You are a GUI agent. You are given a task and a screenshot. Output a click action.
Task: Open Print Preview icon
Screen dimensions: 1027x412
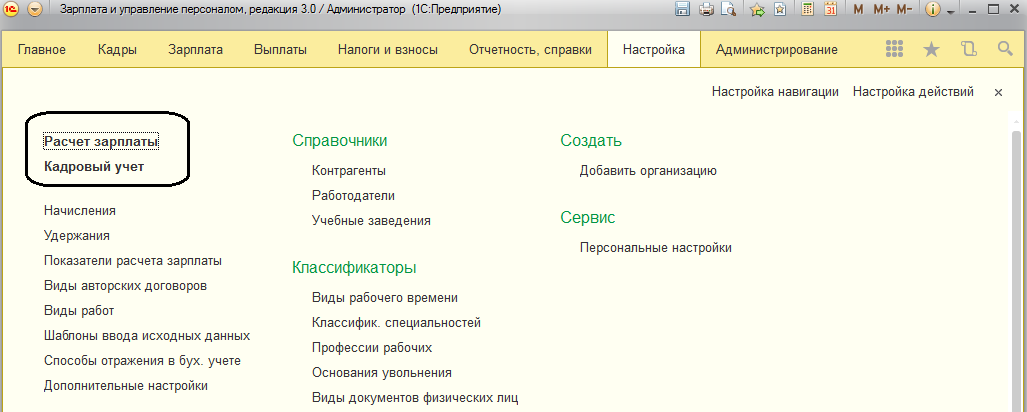point(728,10)
